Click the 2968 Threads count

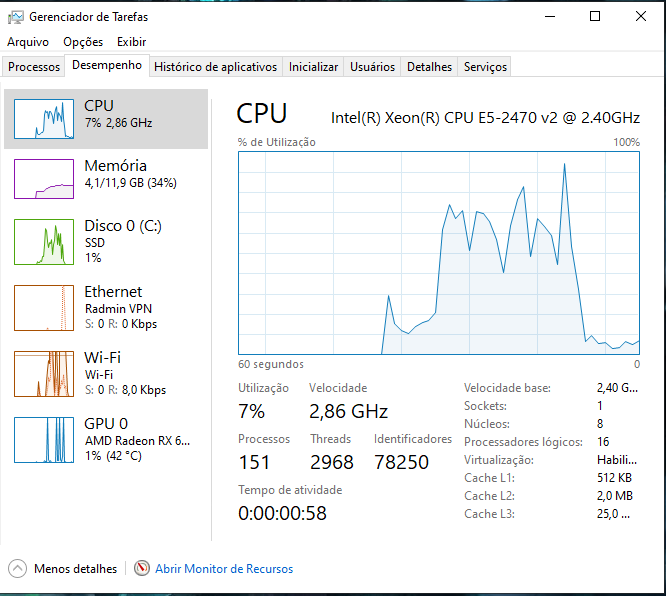[x=331, y=462]
